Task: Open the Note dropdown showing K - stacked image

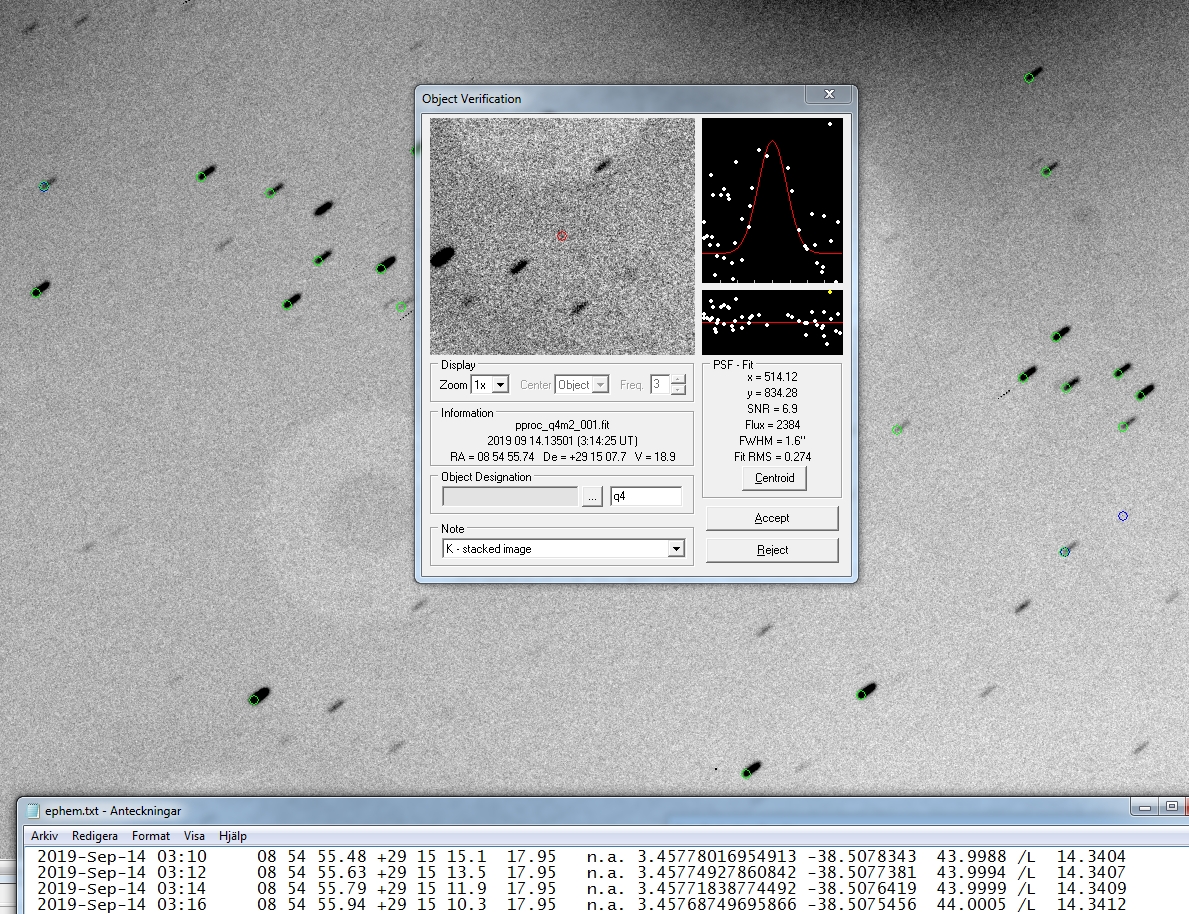Action: (676, 549)
